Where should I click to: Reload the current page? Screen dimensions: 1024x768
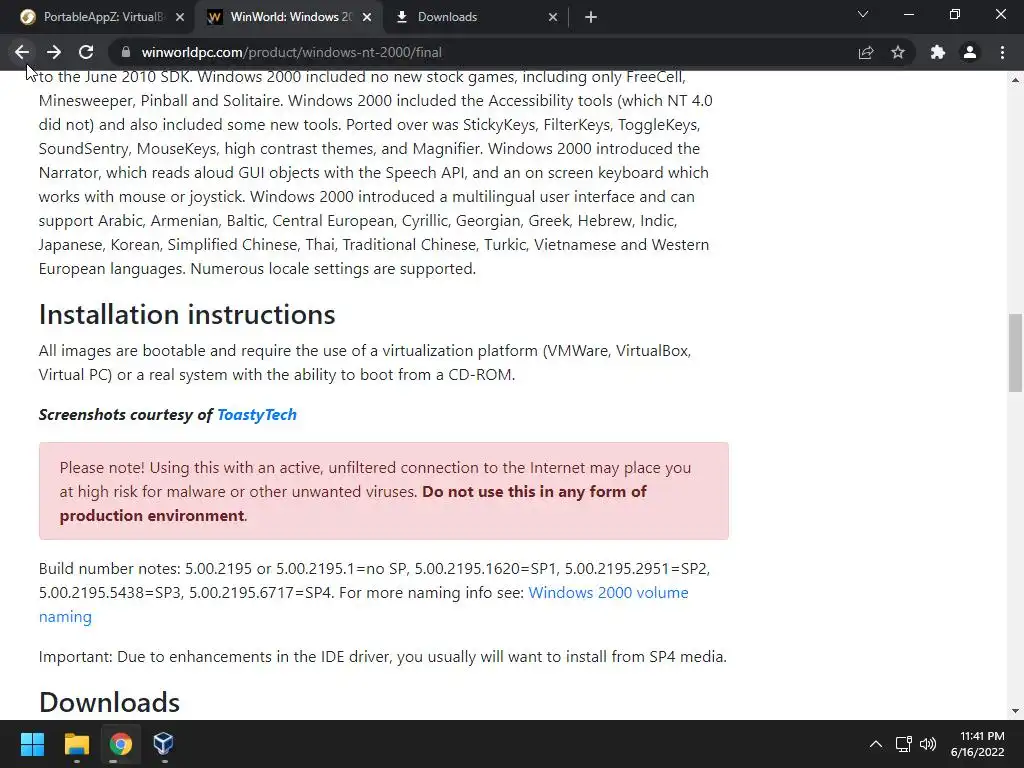[x=86, y=52]
